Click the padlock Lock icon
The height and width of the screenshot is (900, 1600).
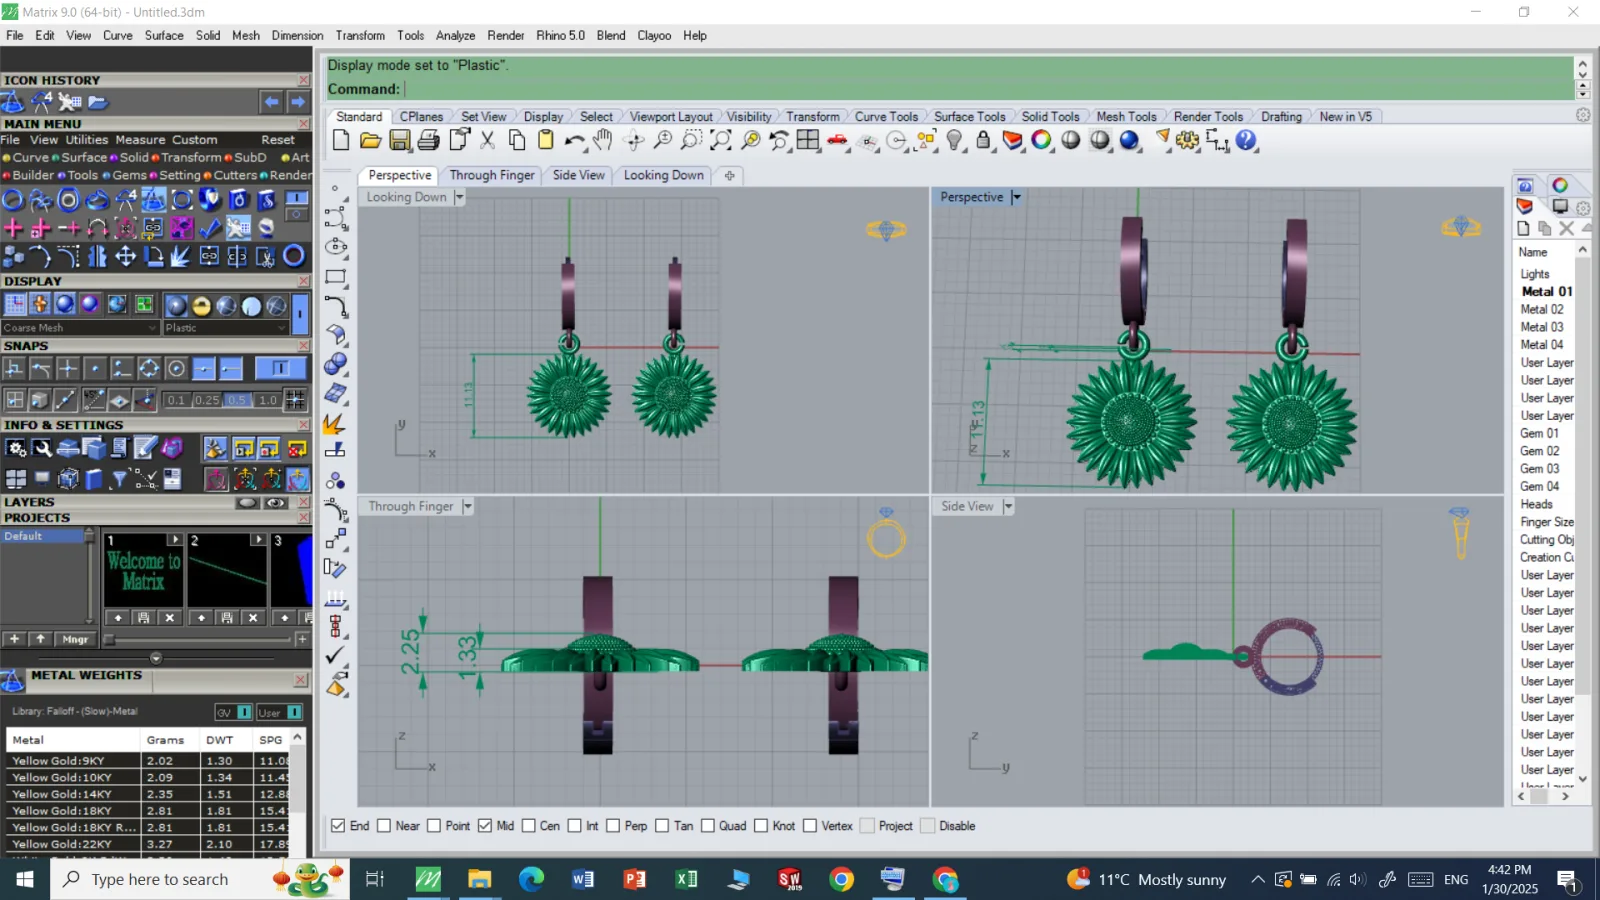click(x=984, y=141)
